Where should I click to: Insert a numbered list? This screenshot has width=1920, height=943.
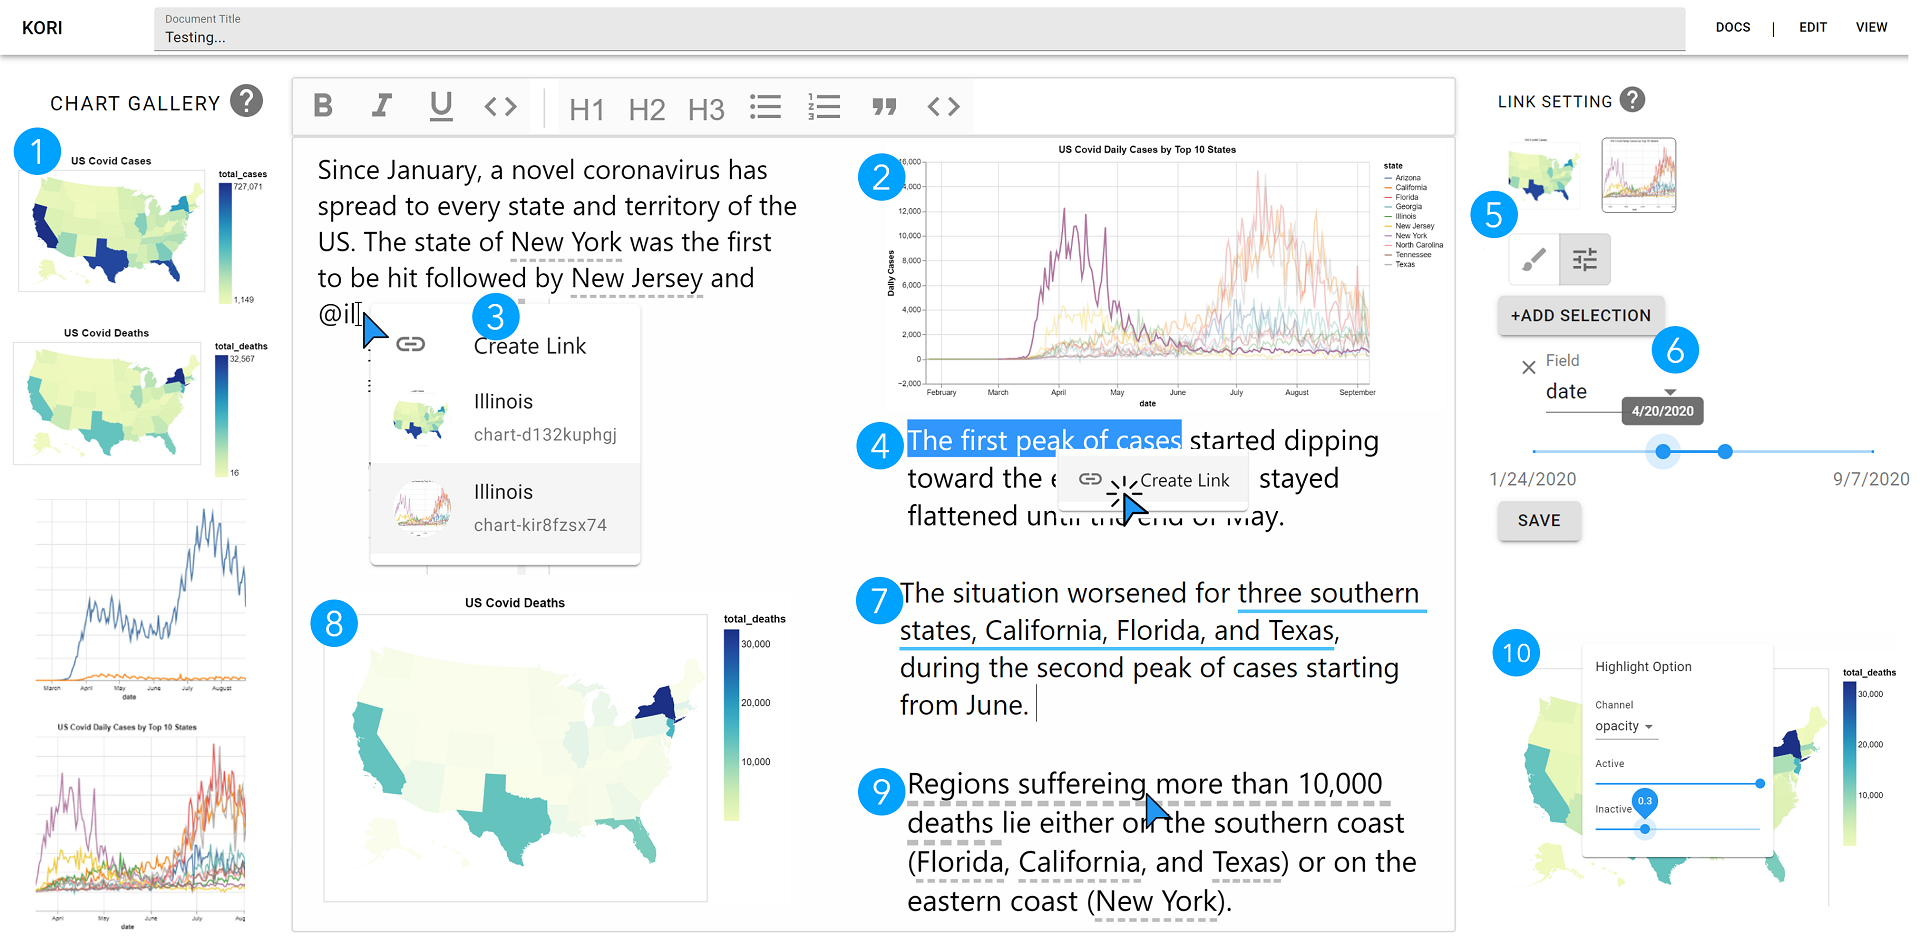[824, 106]
